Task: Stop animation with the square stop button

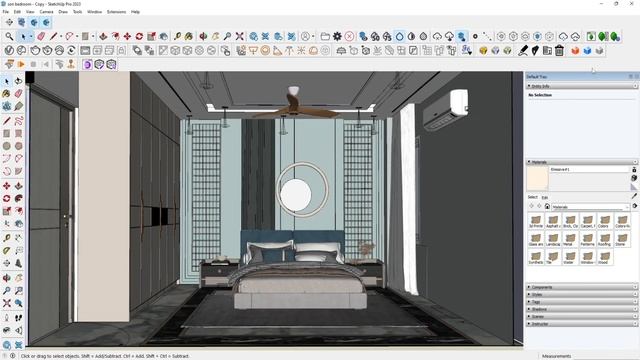Action: point(33,64)
